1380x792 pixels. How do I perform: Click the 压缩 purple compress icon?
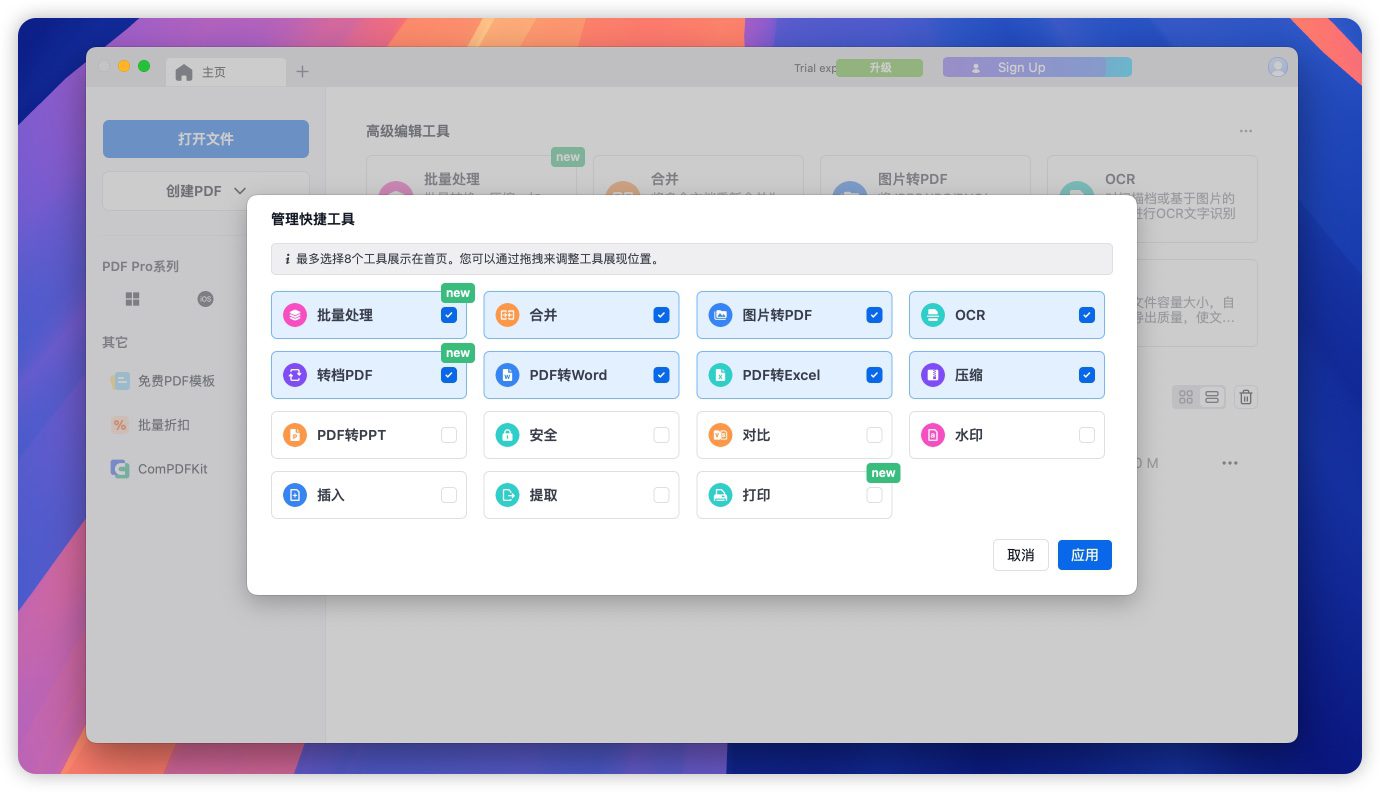pos(932,375)
